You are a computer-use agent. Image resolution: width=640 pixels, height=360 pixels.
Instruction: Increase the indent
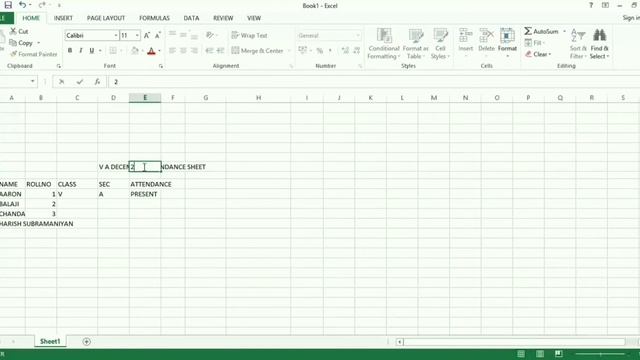220,51
